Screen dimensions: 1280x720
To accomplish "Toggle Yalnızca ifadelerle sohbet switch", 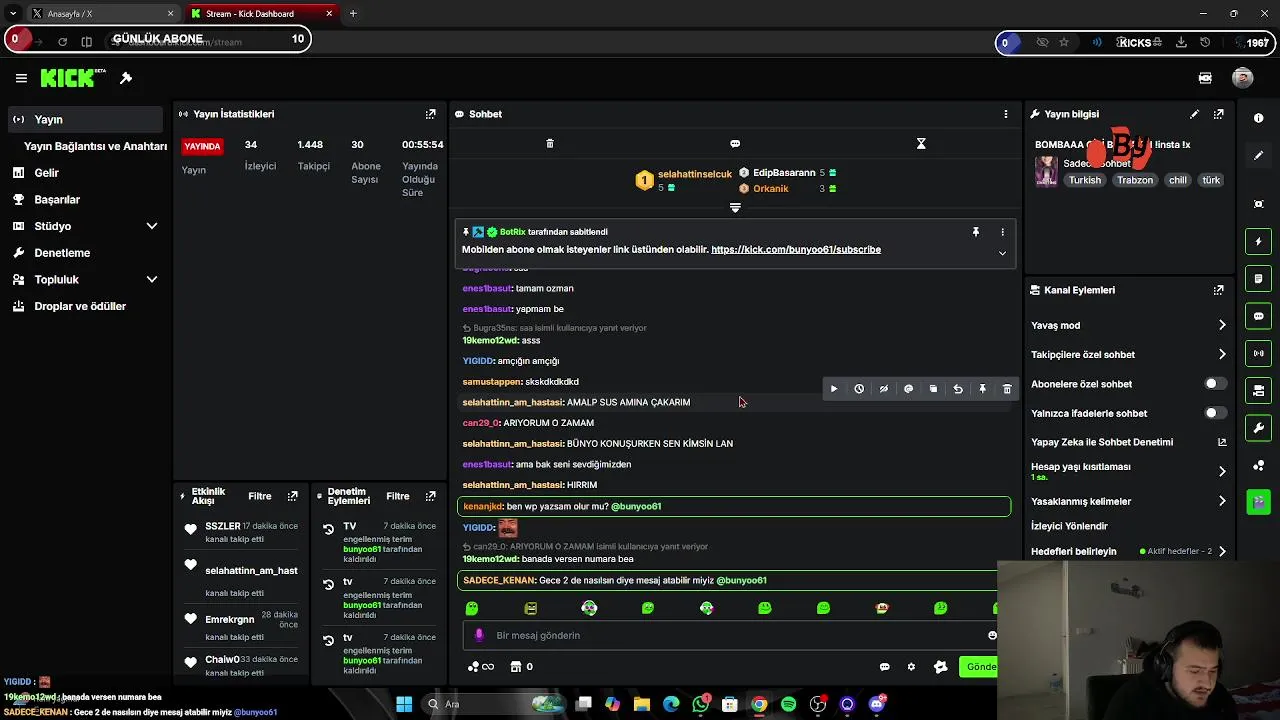I will click(1215, 413).
